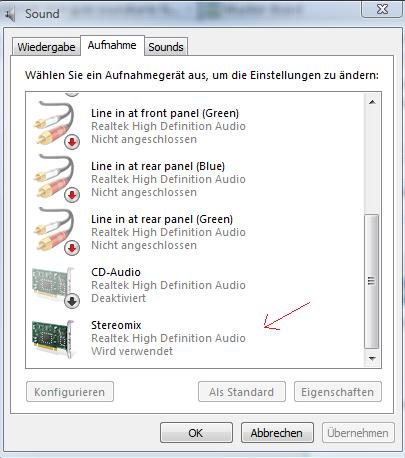Switch to the Wiedergabe tab
Viewport: 405px width, 458px height.
46,47
